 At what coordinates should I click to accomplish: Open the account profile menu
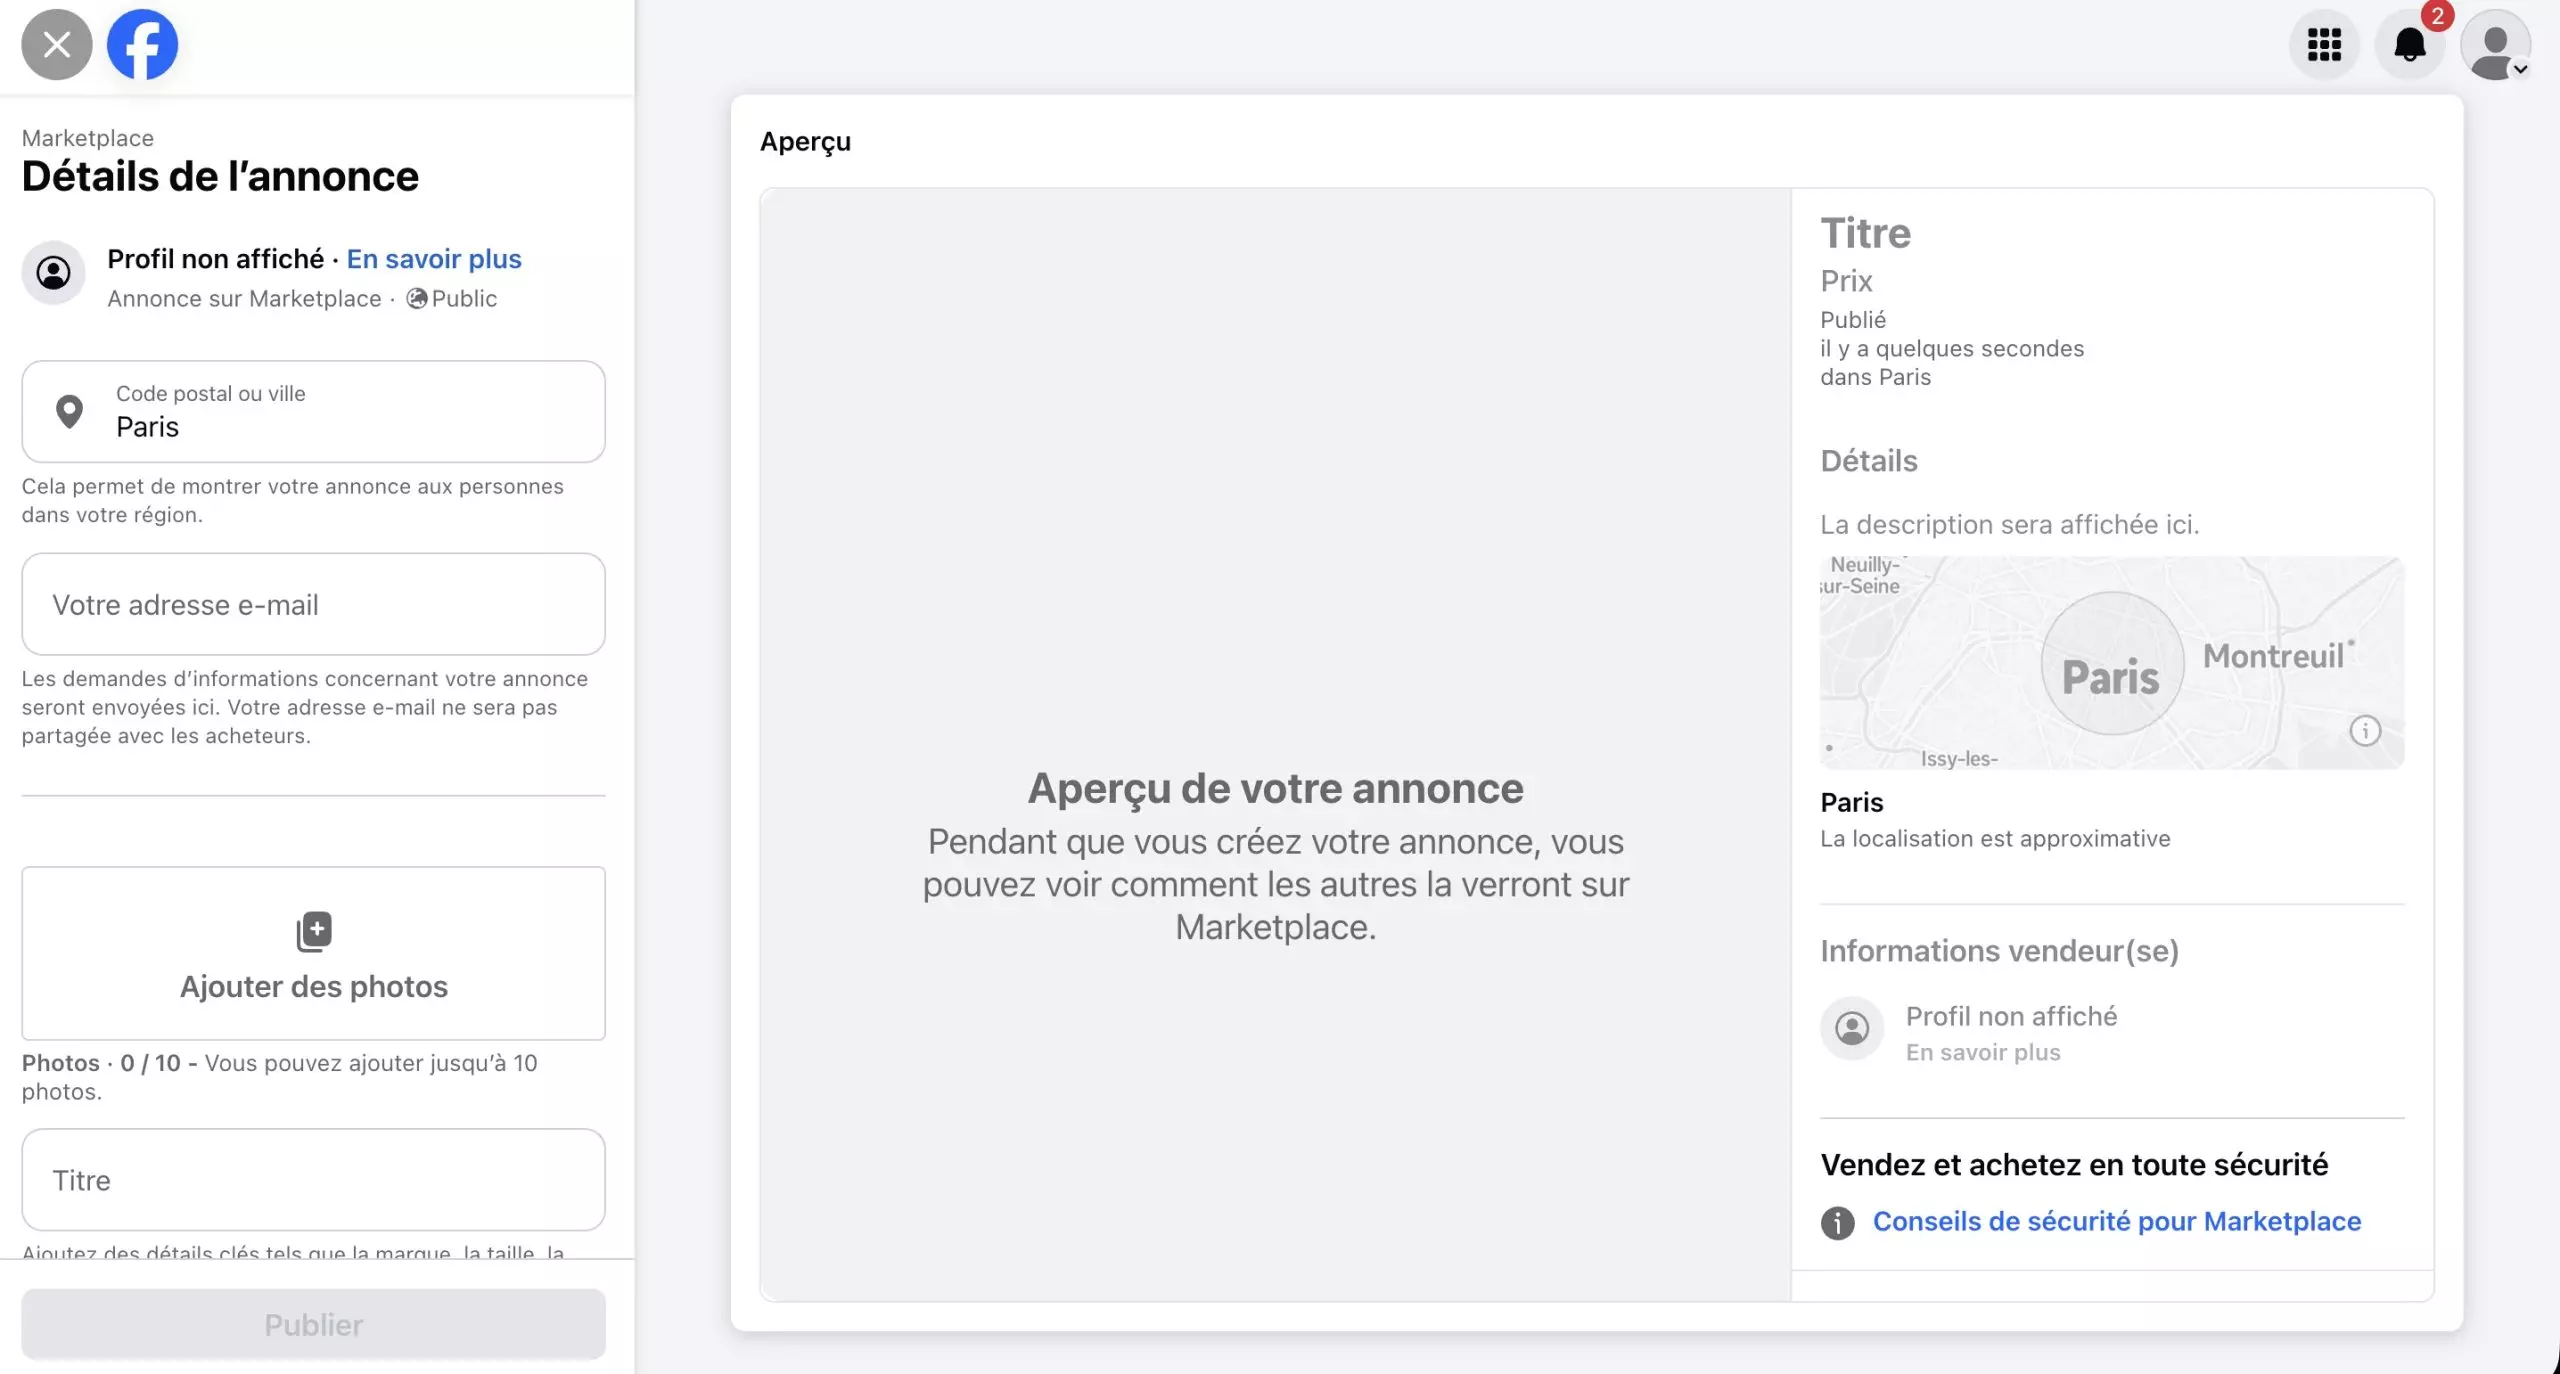click(x=2495, y=45)
